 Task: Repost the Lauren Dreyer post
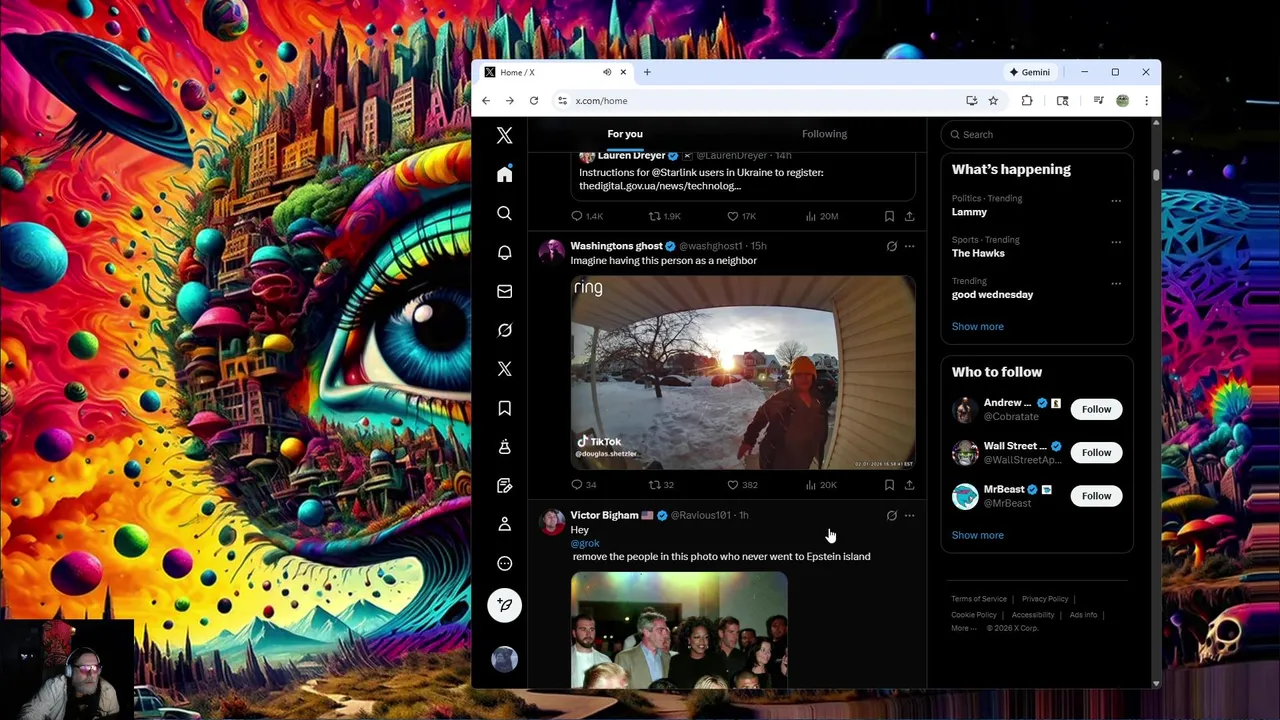coord(665,216)
